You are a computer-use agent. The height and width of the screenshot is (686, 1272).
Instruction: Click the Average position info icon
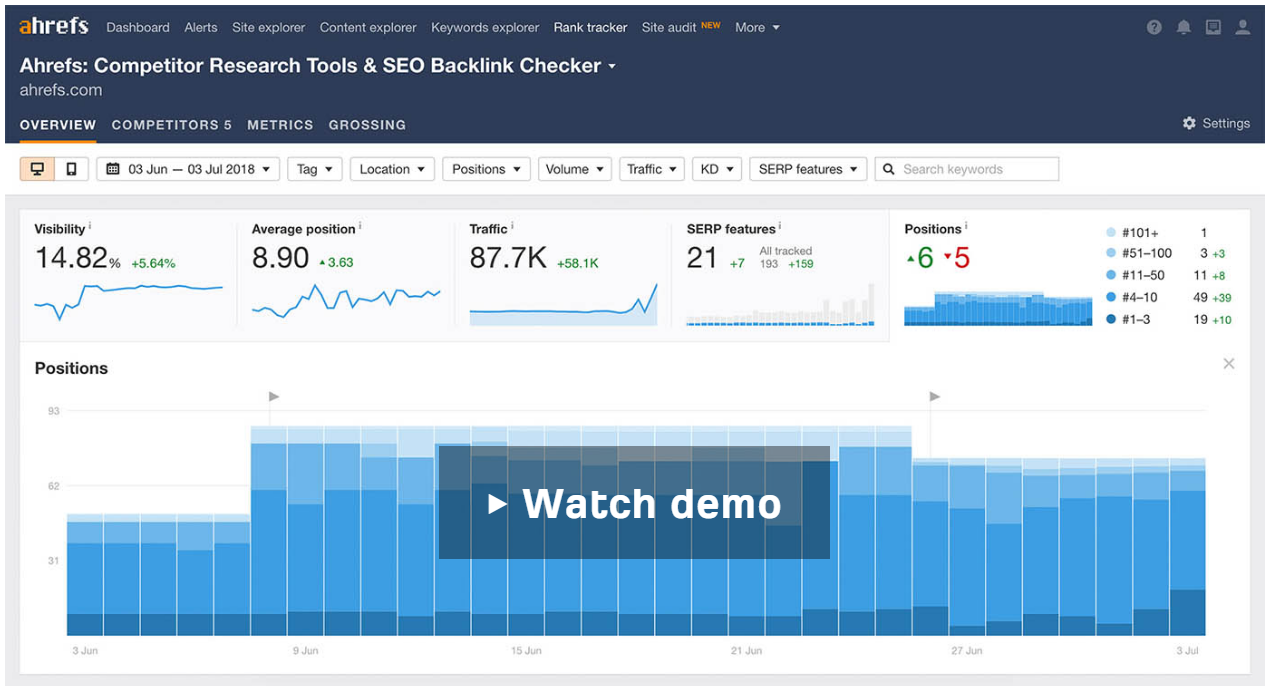click(x=360, y=227)
